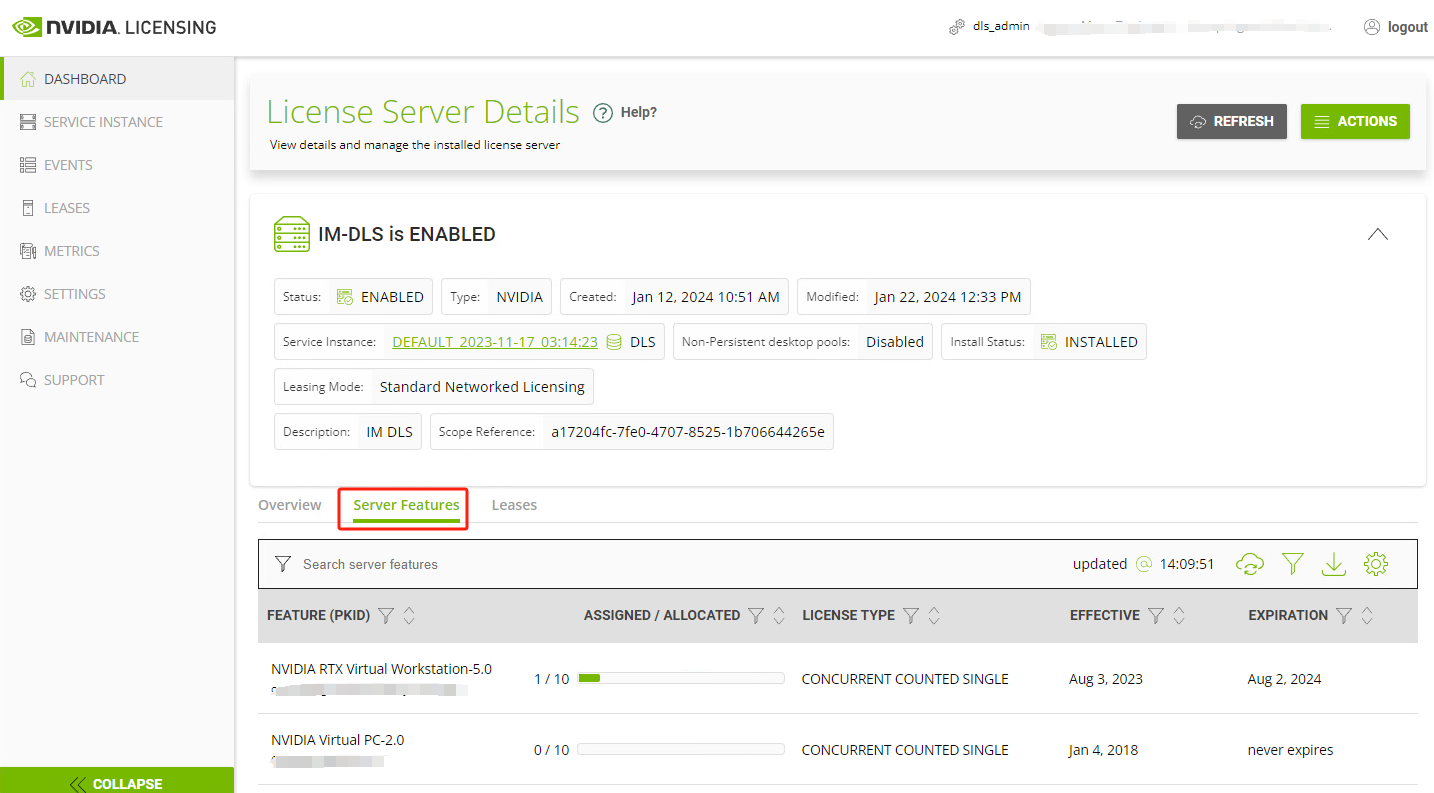Collapse the IM-DLS details panel
The height and width of the screenshot is (793, 1434).
point(1377,234)
